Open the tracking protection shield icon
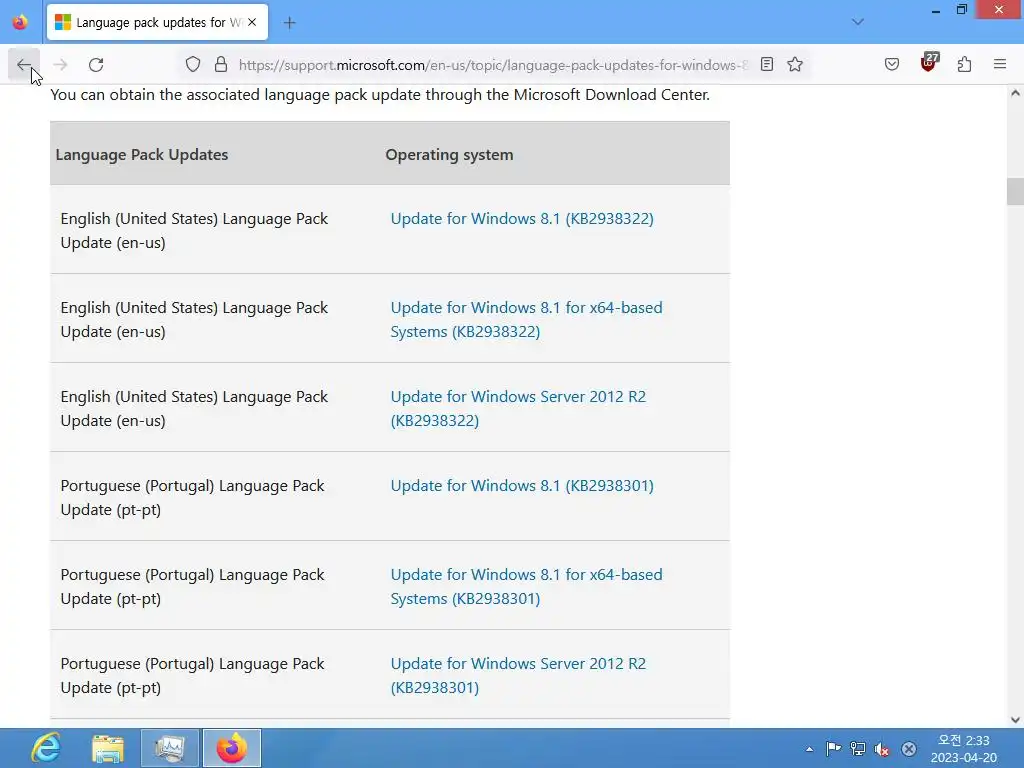Image resolution: width=1024 pixels, height=768 pixels. click(193, 64)
